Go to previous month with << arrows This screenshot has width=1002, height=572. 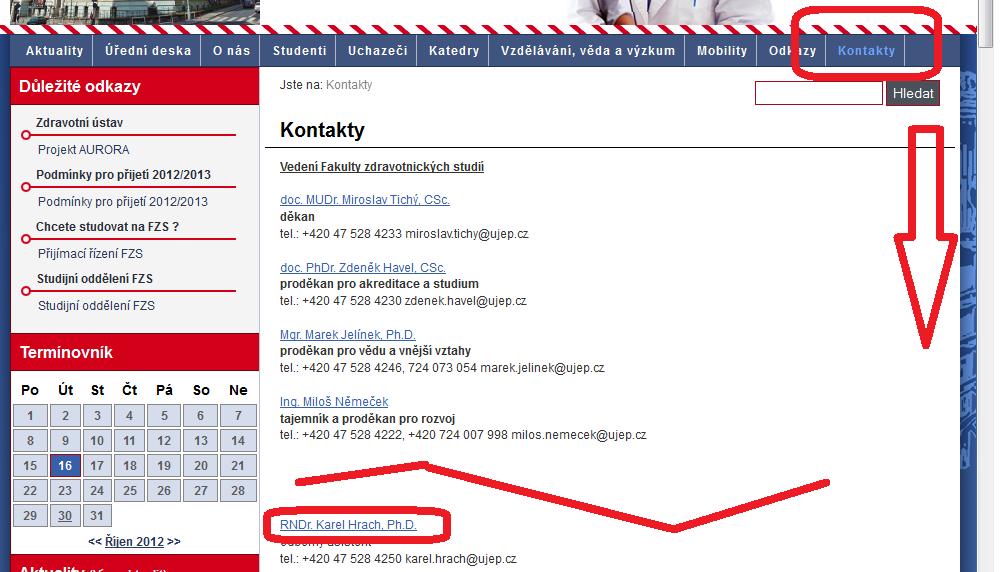tap(95, 542)
